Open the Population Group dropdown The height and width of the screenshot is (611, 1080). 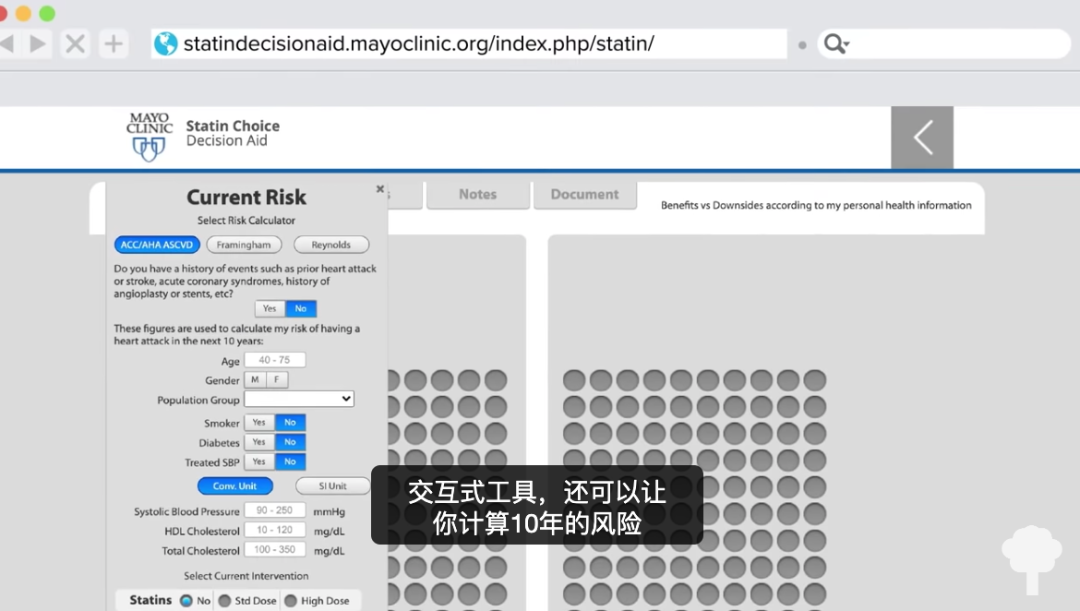tap(300, 399)
